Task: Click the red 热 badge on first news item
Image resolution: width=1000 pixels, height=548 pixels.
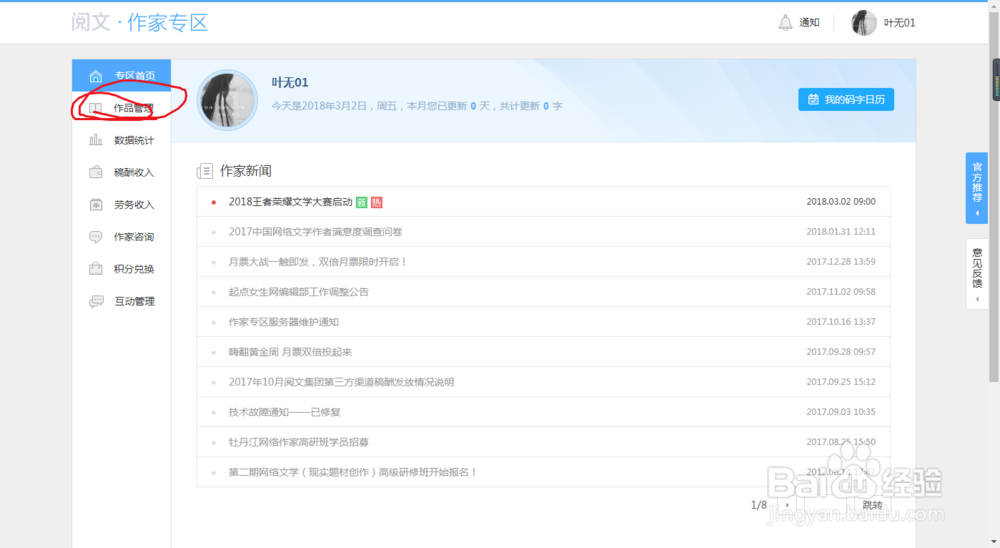Action: (376, 202)
